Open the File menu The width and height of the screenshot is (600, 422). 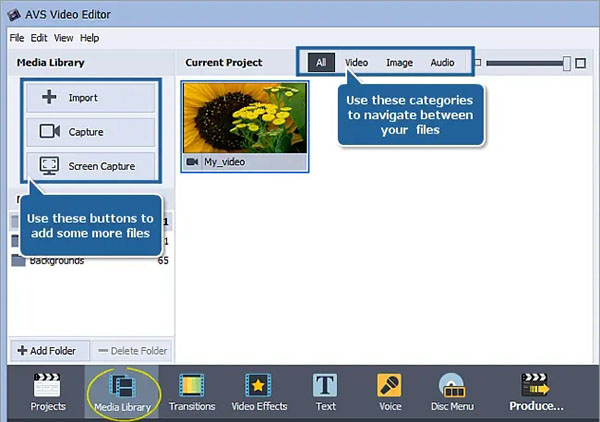click(x=17, y=38)
